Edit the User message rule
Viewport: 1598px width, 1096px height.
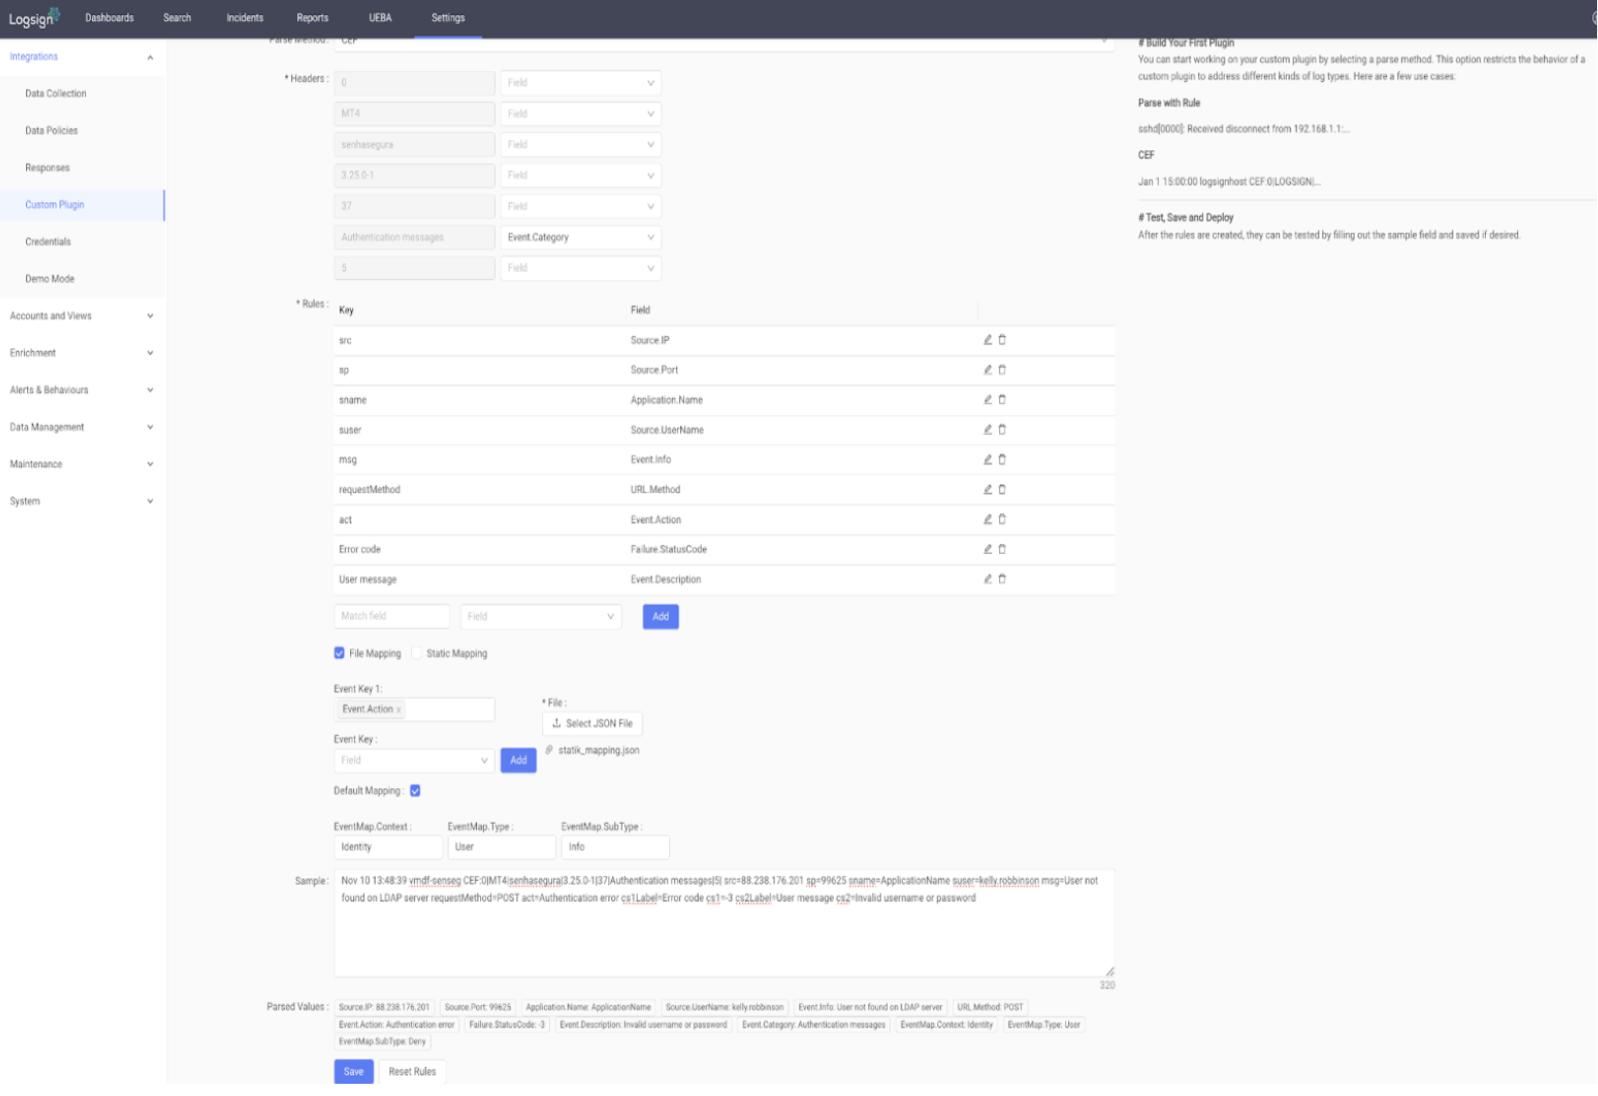pyautogui.click(x=987, y=579)
